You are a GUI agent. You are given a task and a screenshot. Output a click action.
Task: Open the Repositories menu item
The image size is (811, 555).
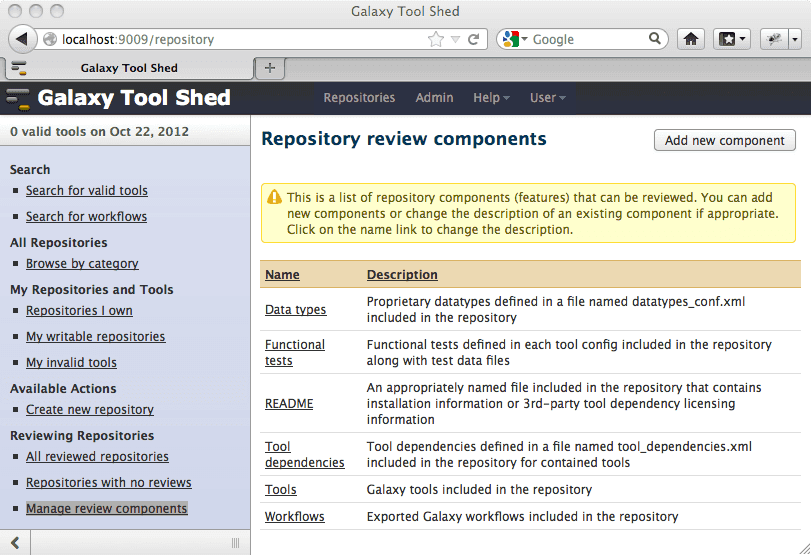[x=359, y=98]
